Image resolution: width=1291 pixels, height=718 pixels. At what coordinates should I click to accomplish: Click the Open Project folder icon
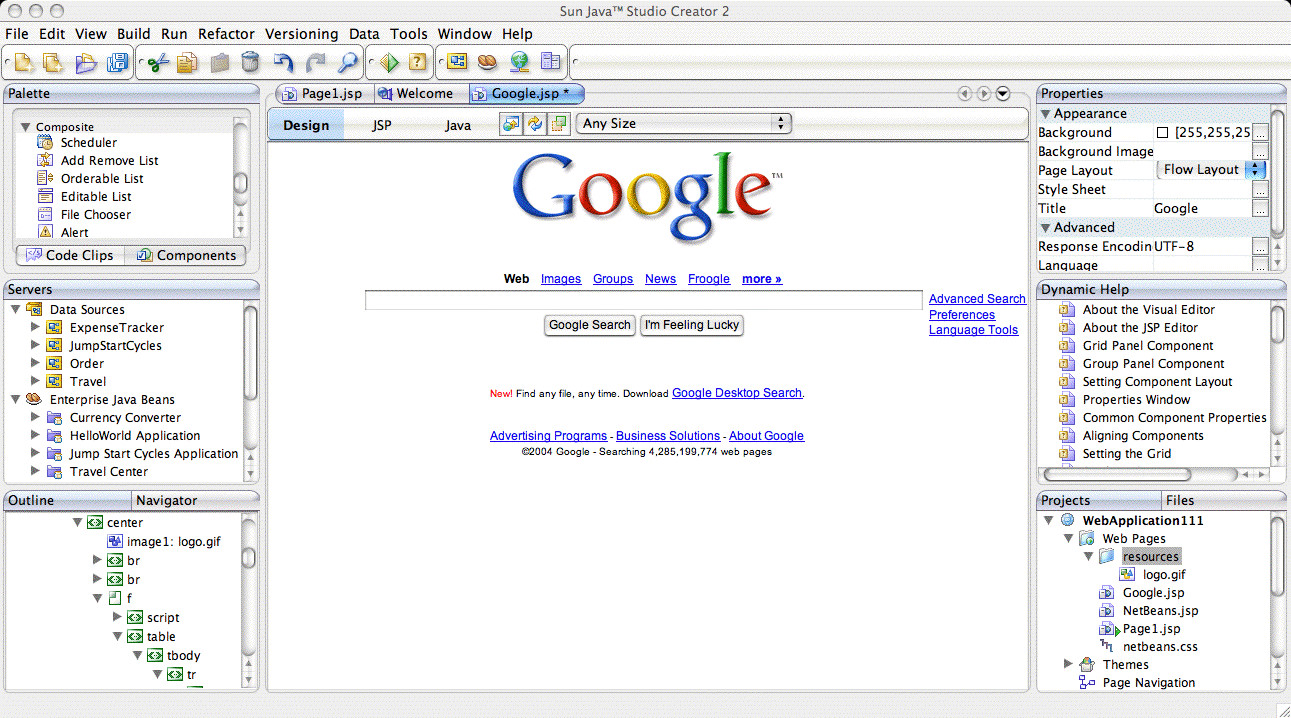pyautogui.click(x=87, y=63)
